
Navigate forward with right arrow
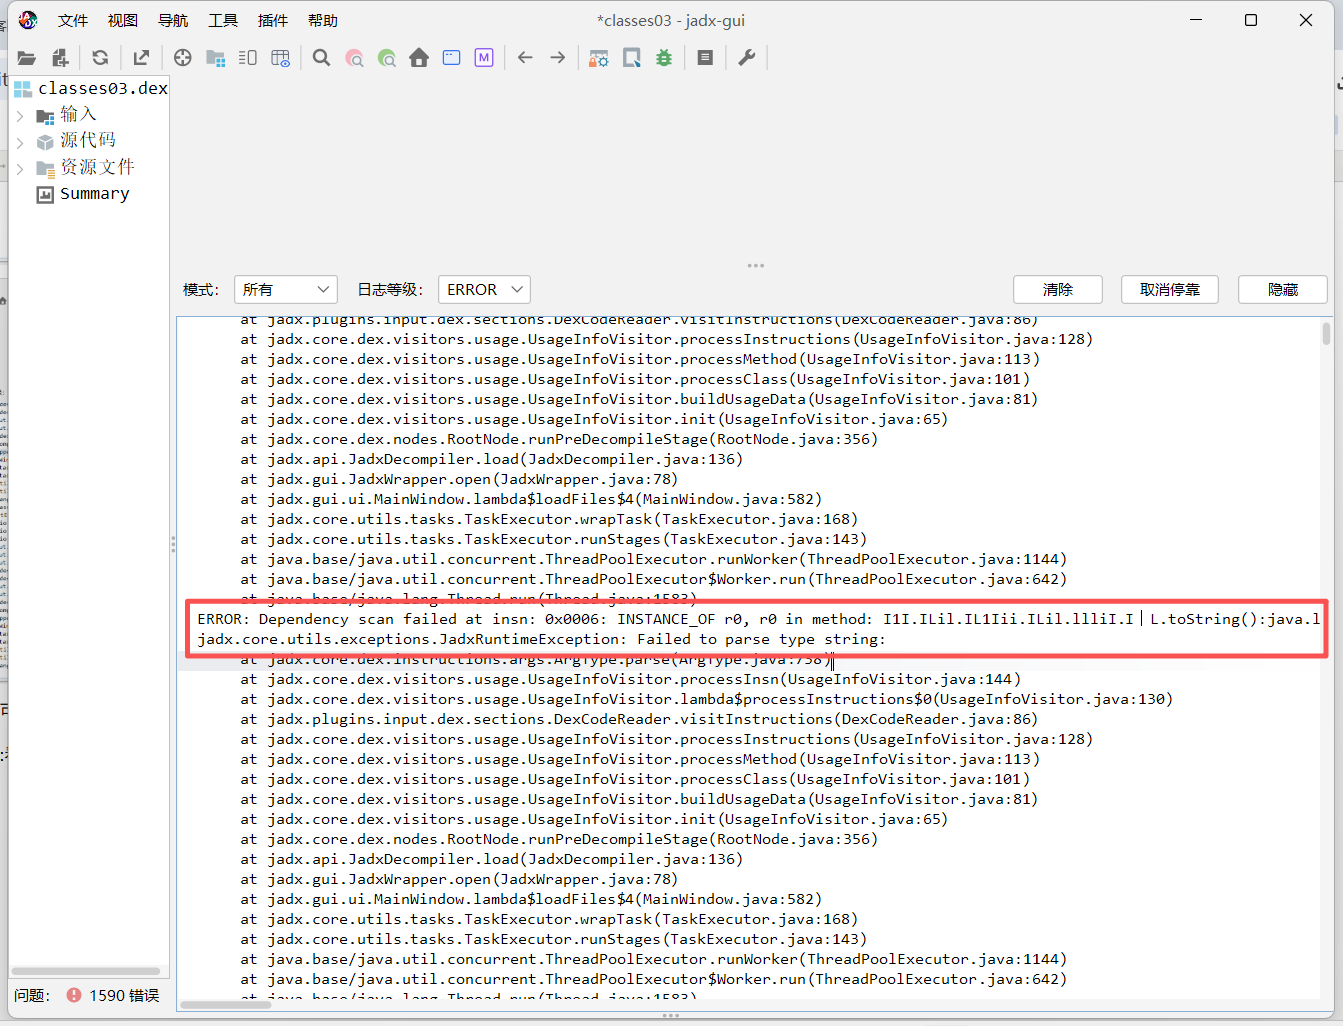pyautogui.click(x=558, y=58)
